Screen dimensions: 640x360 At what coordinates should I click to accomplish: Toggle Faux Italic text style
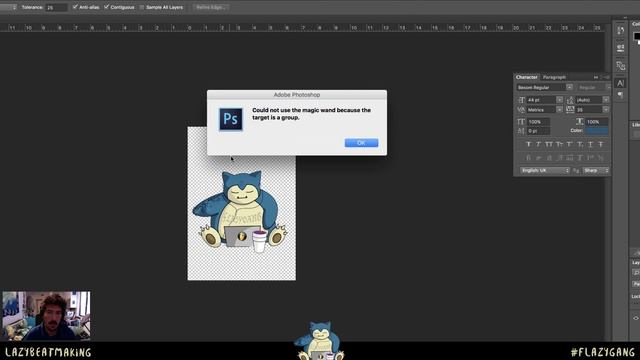538,144
